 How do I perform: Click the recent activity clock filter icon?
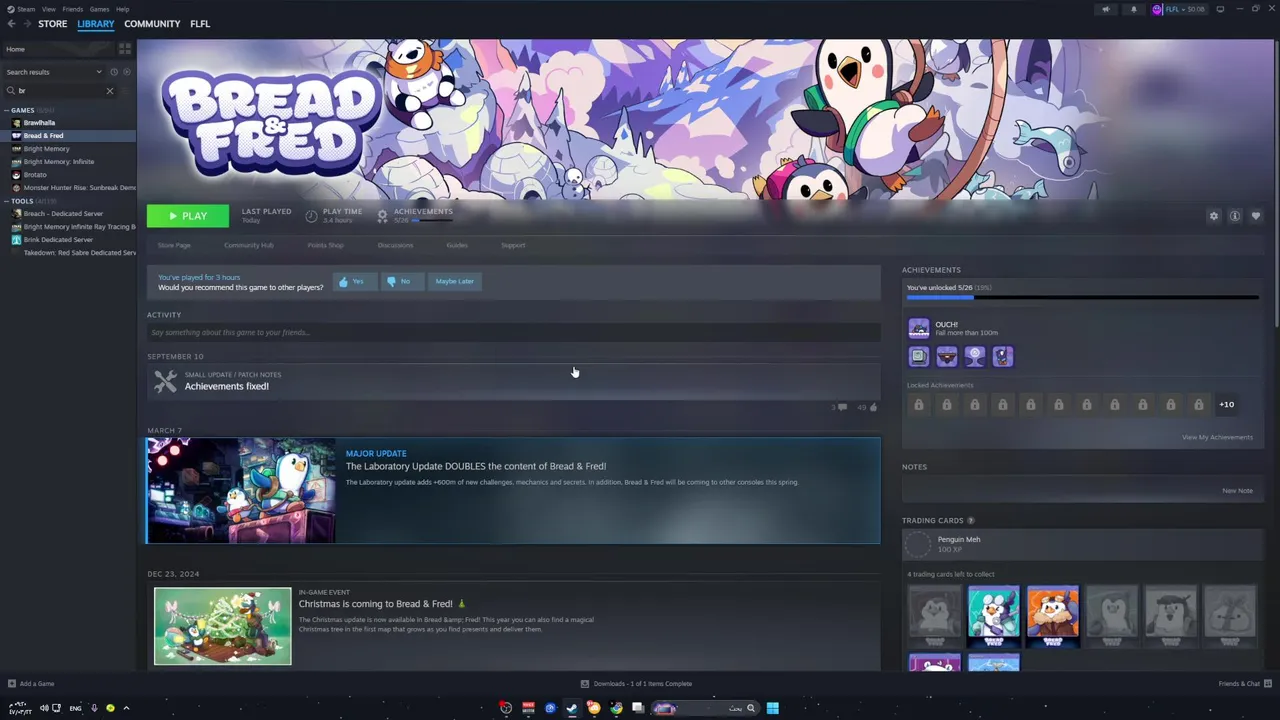click(x=114, y=72)
